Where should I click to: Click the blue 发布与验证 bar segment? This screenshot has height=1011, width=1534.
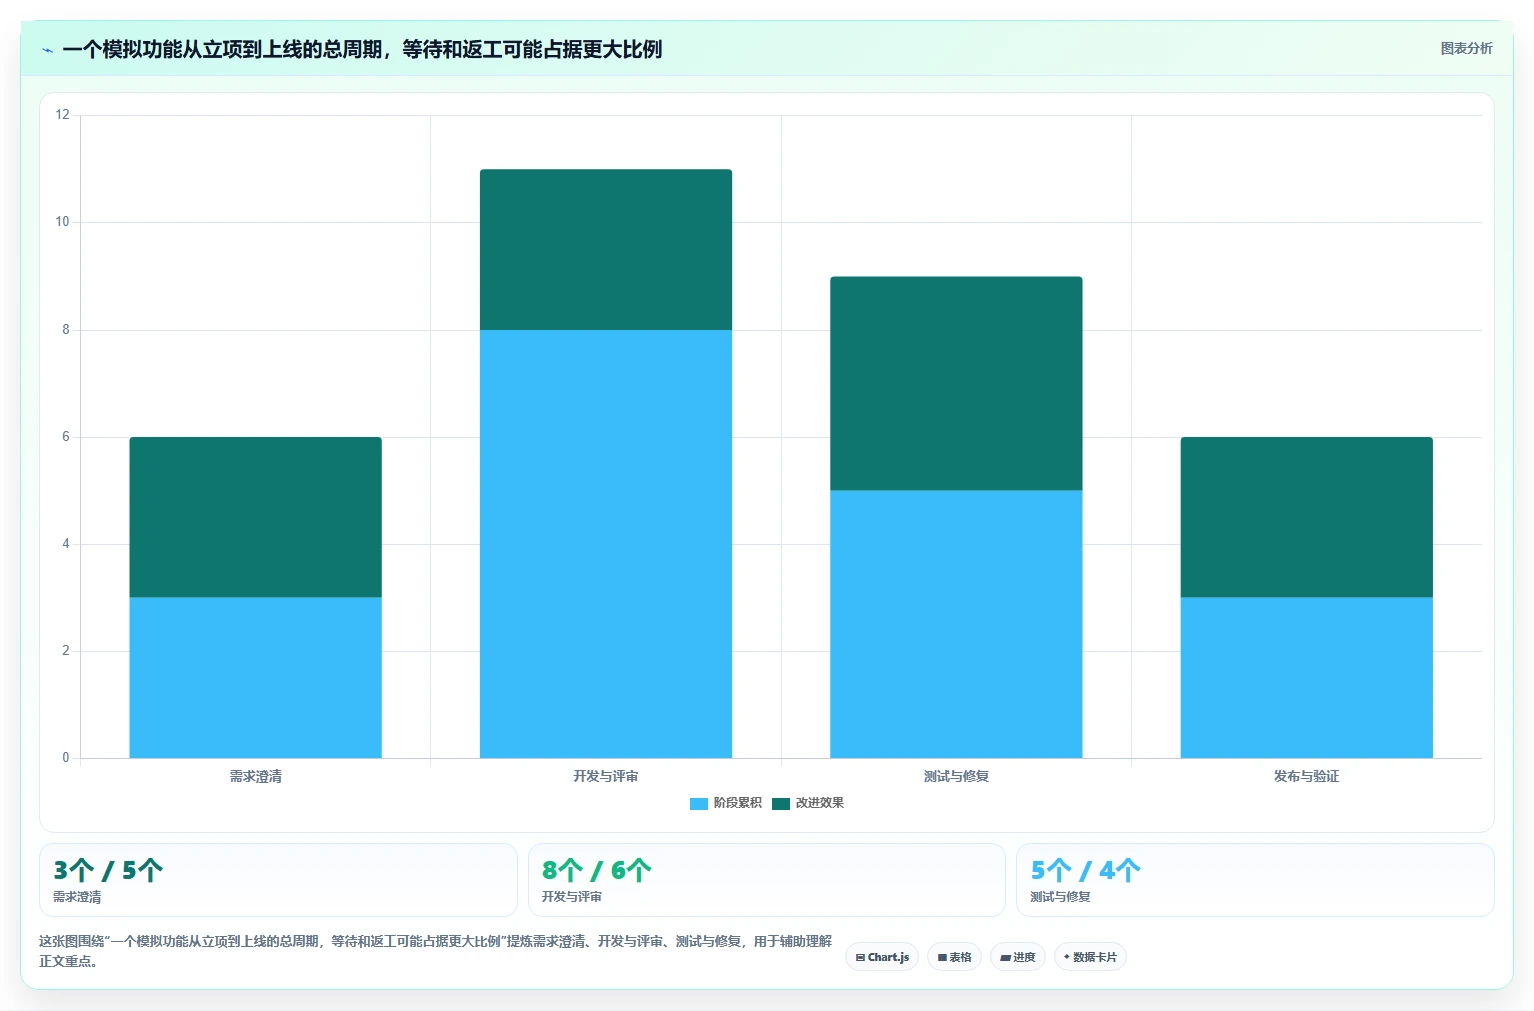point(1306,678)
